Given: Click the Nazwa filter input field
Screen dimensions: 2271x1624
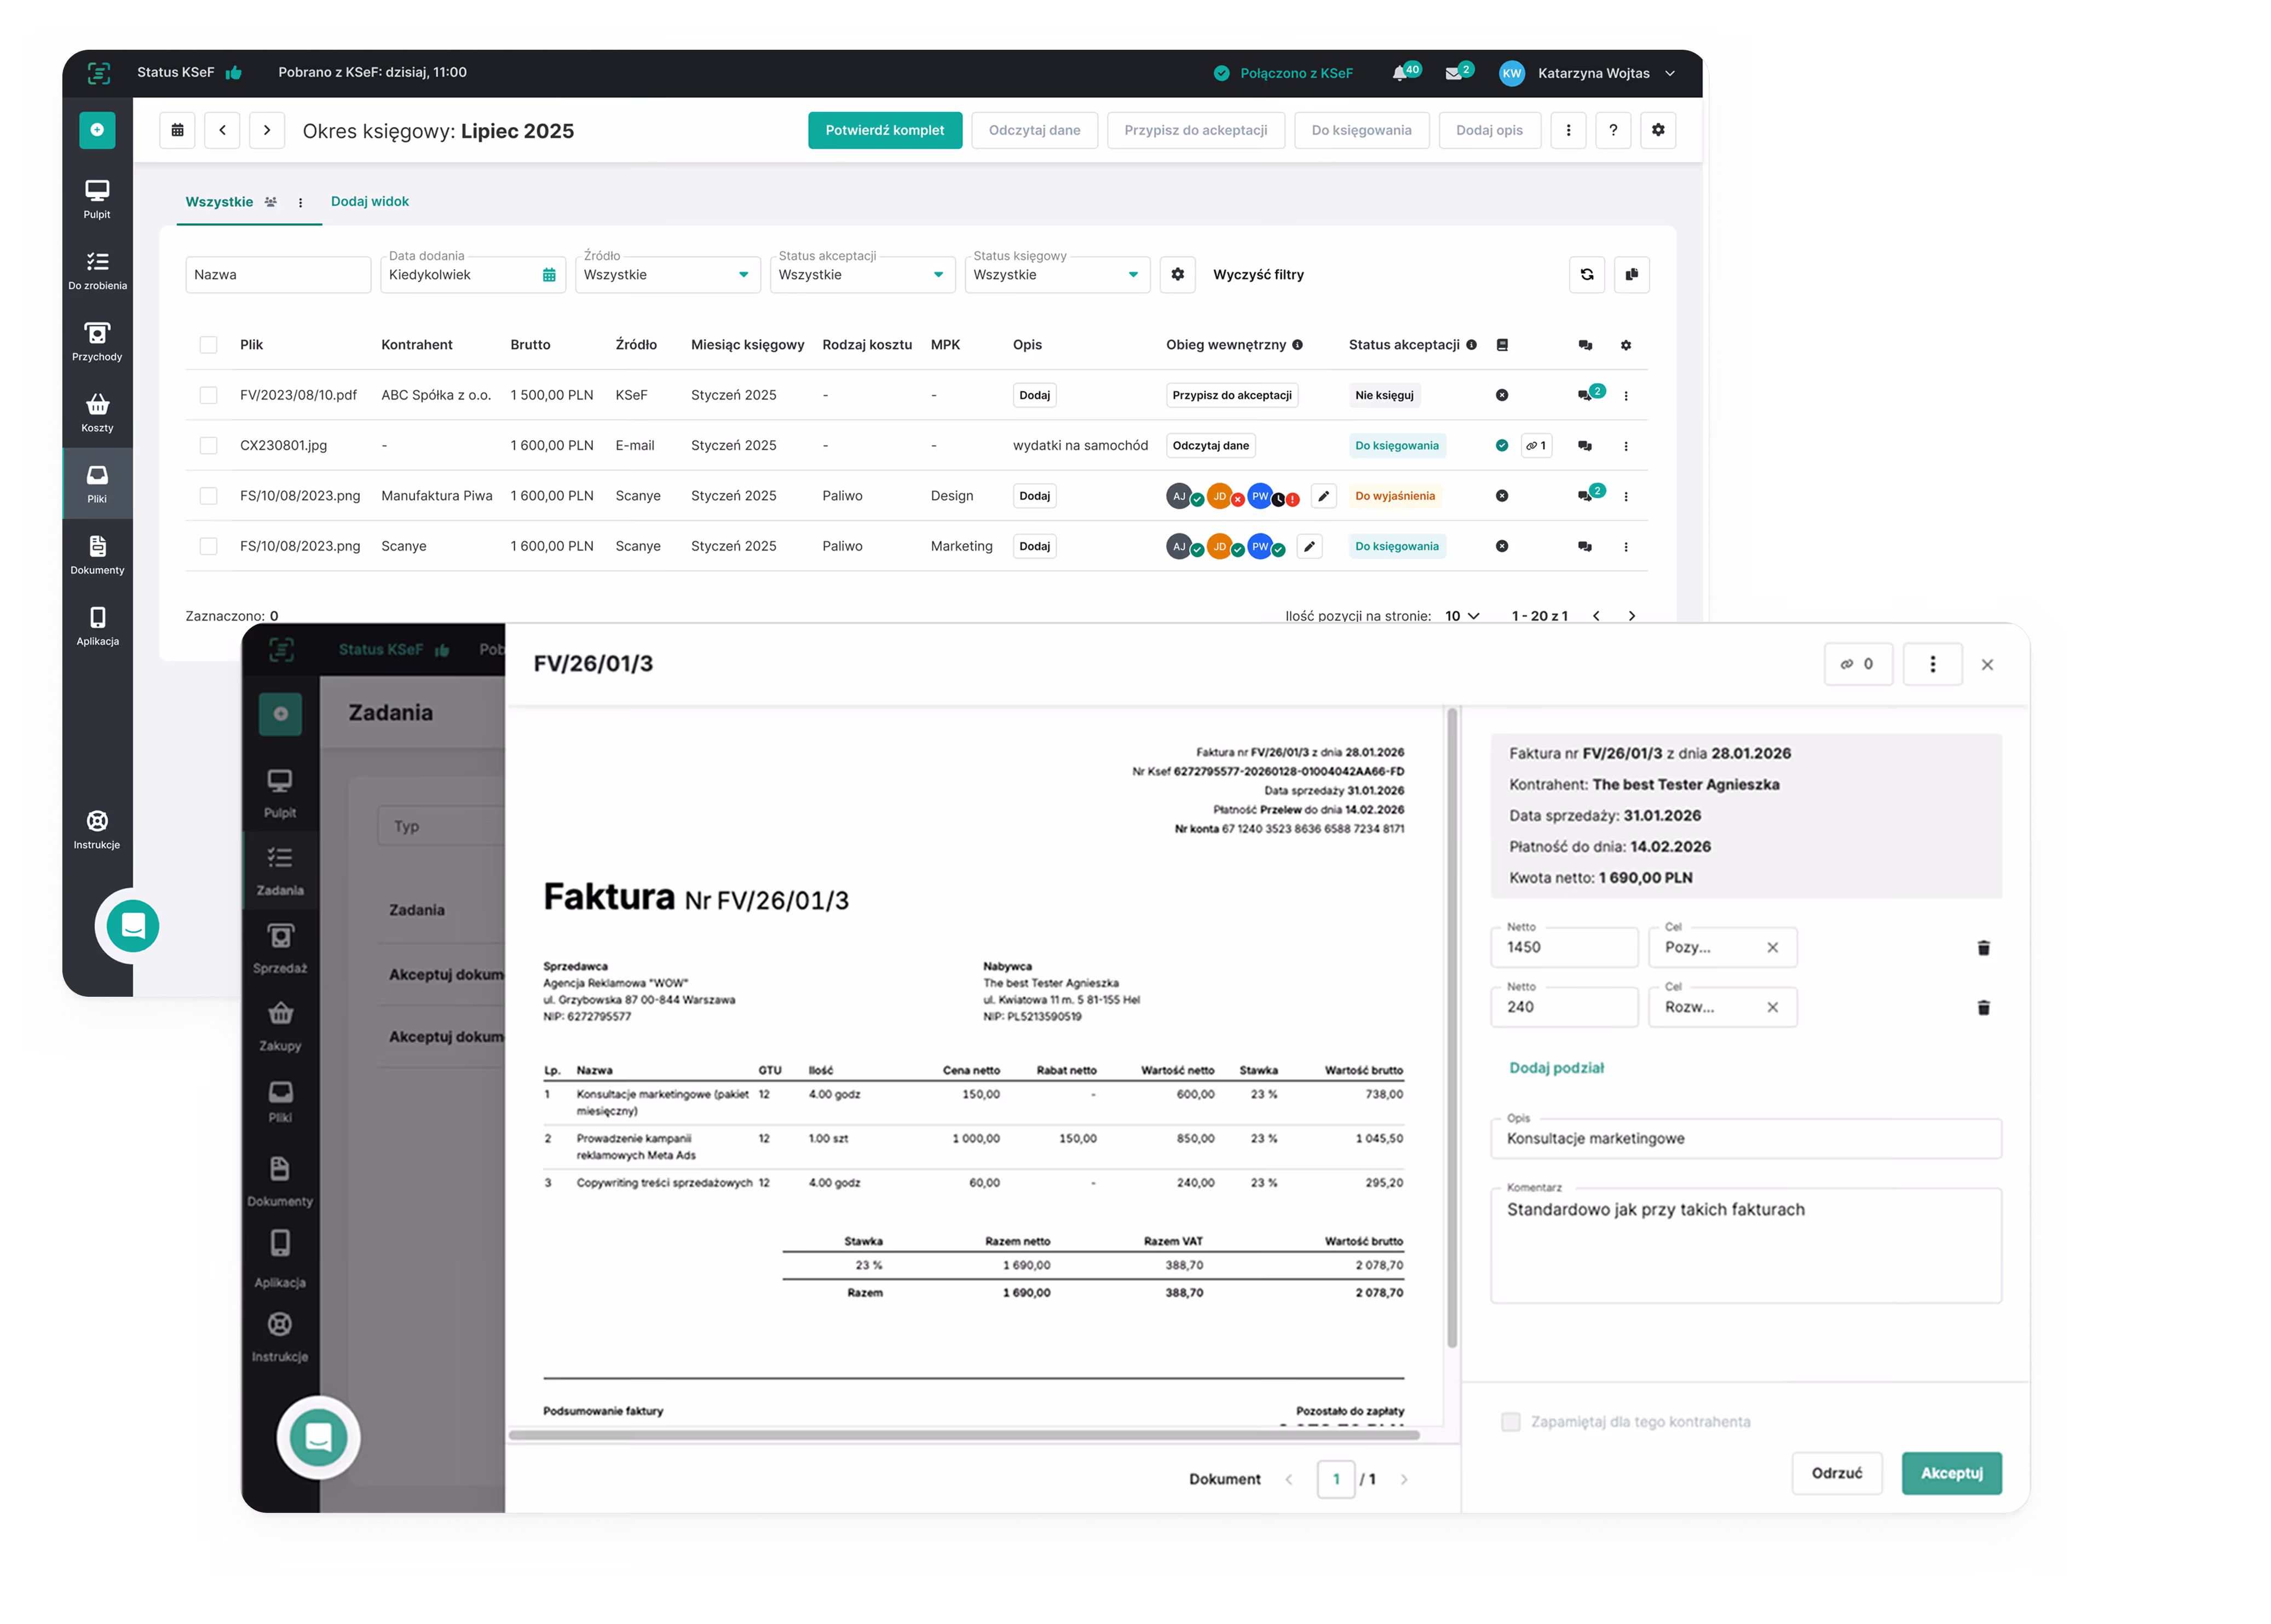Looking at the screenshot, I should [278, 274].
